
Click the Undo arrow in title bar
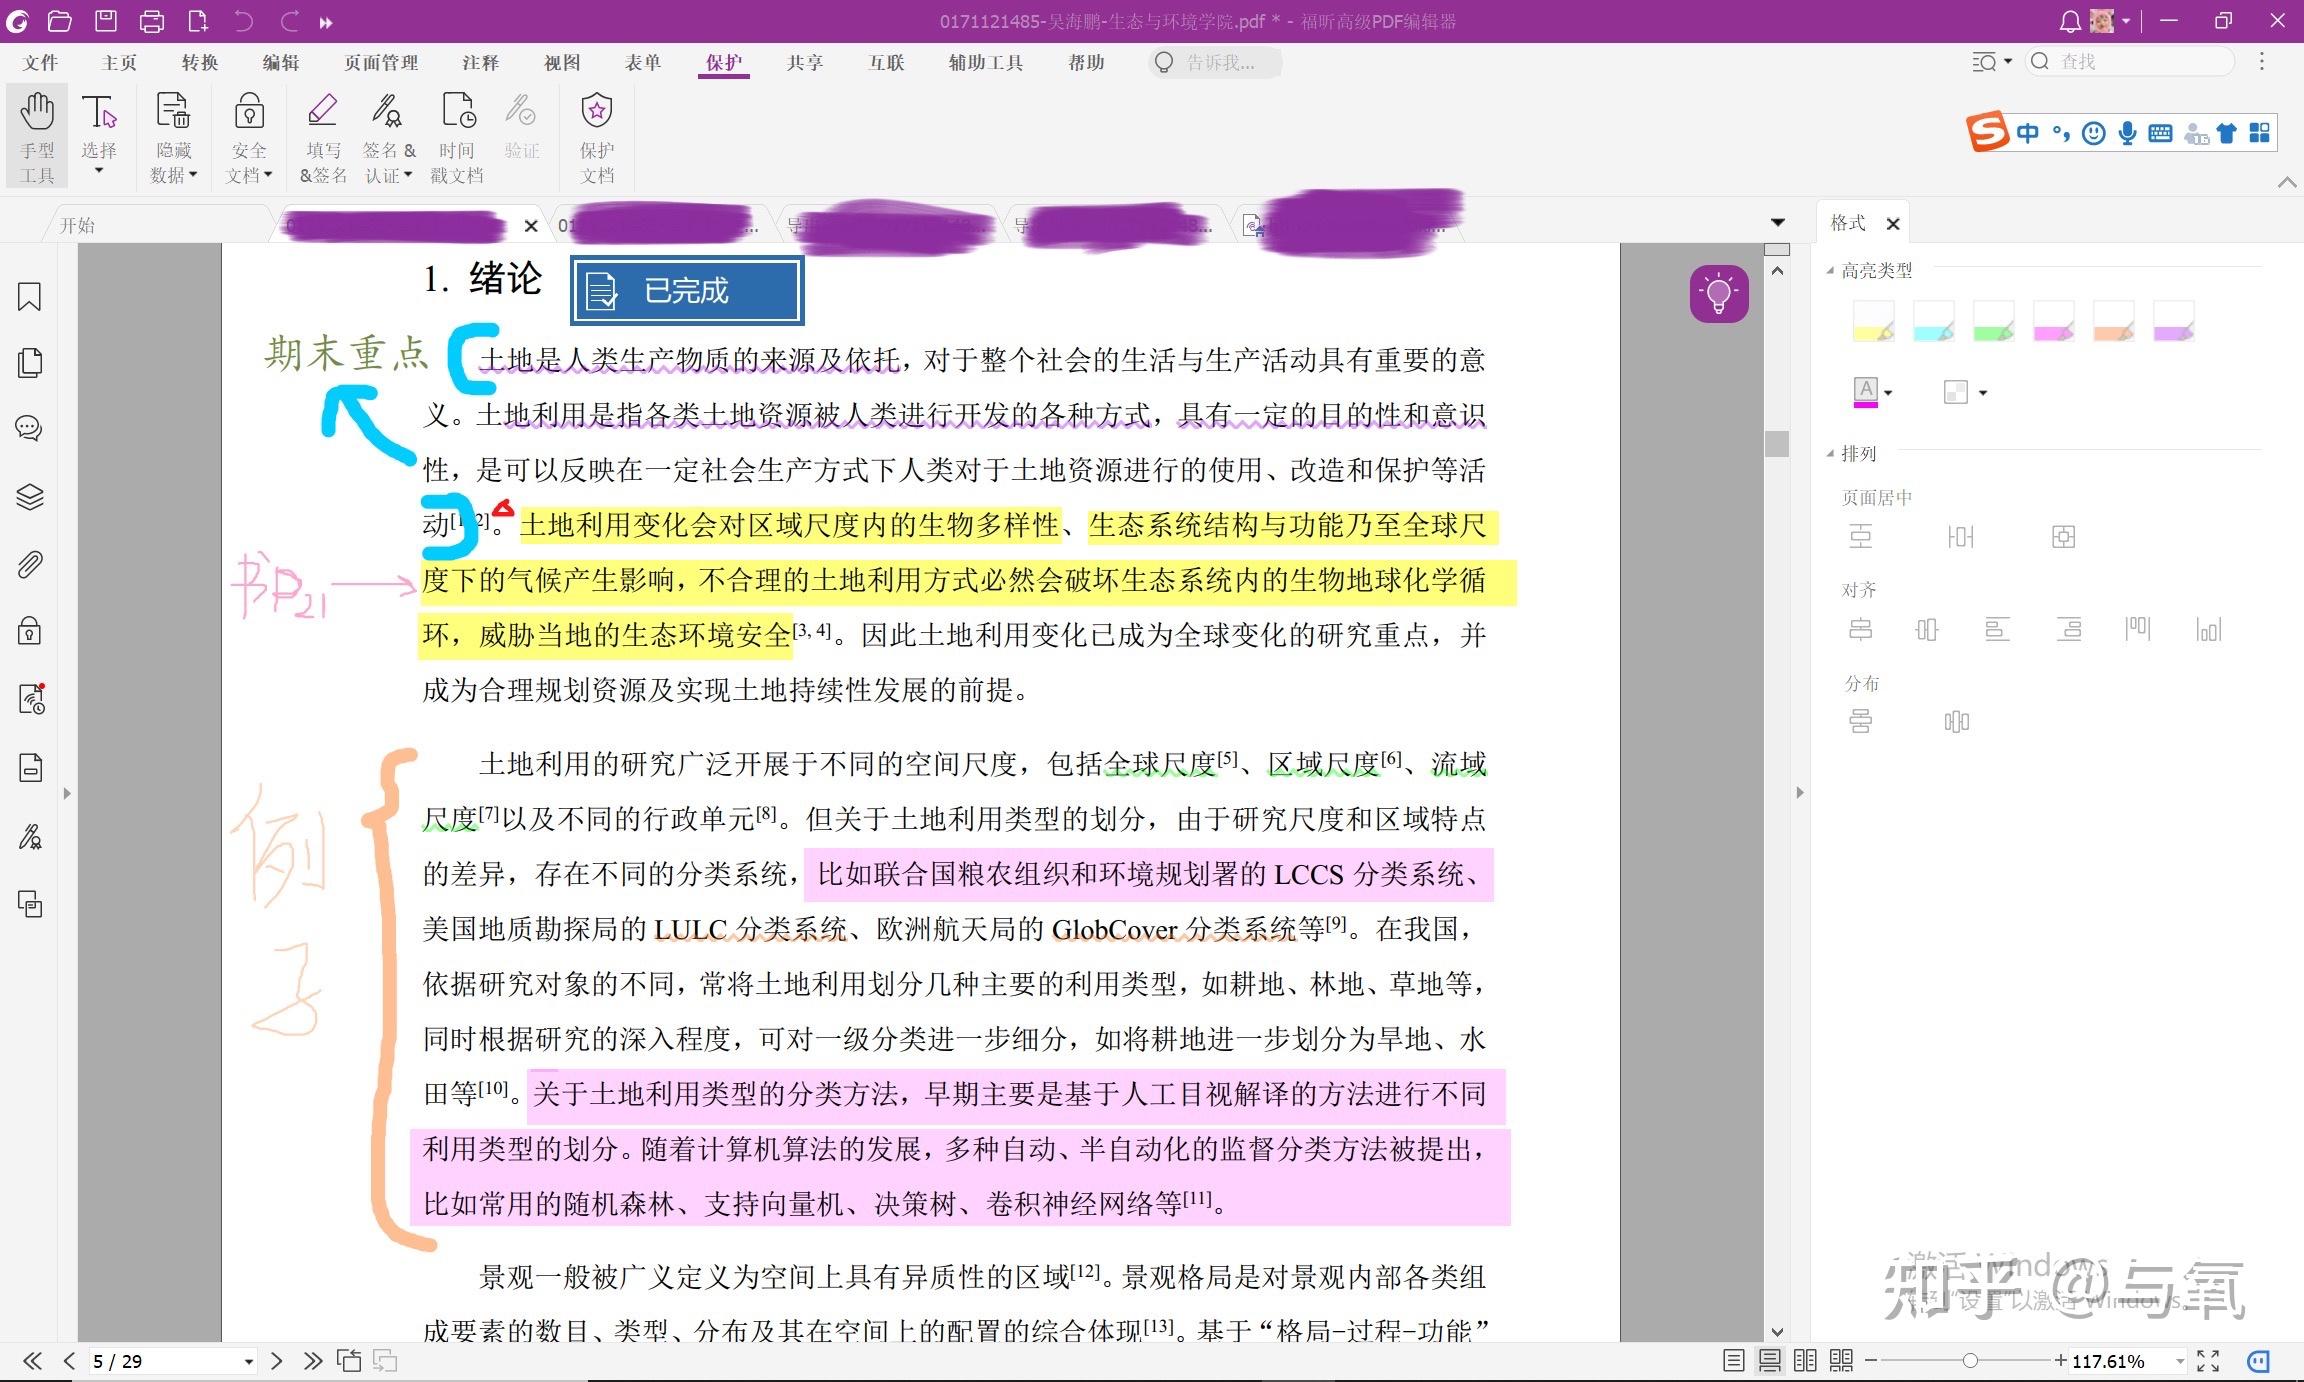pos(244,21)
